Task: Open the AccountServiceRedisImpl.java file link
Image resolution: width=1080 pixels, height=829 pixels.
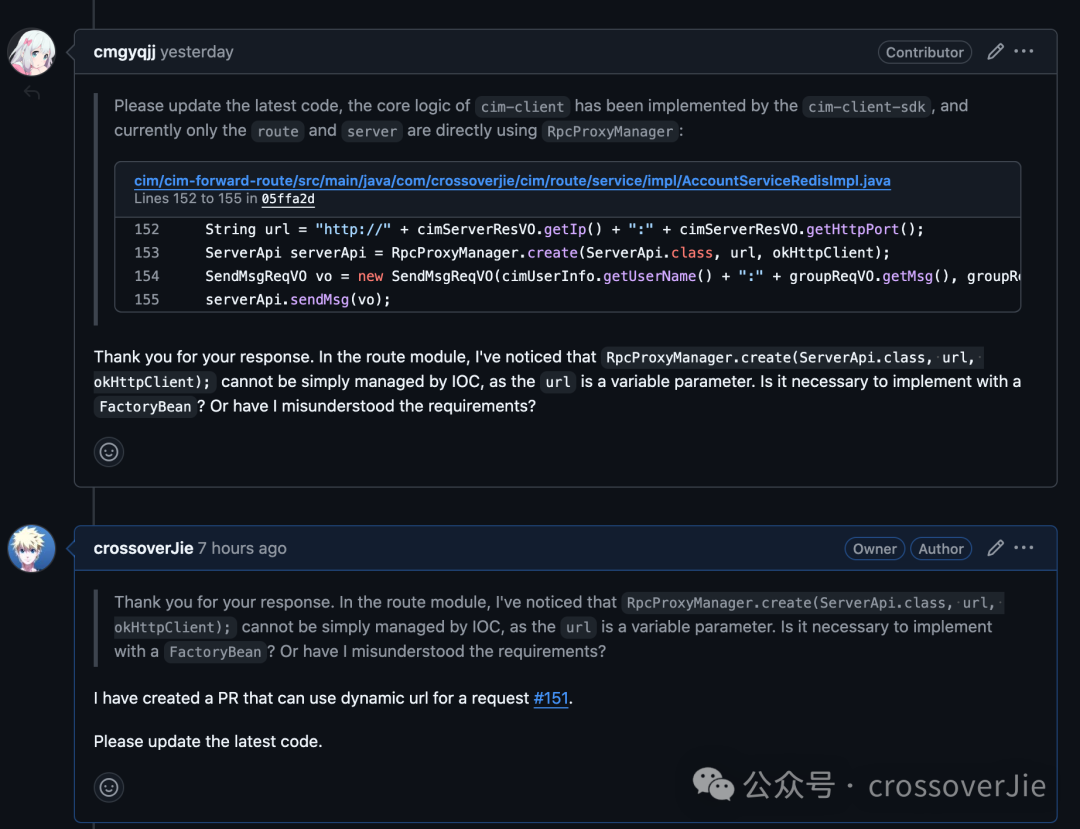Action: pyautogui.click(x=512, y=180)
